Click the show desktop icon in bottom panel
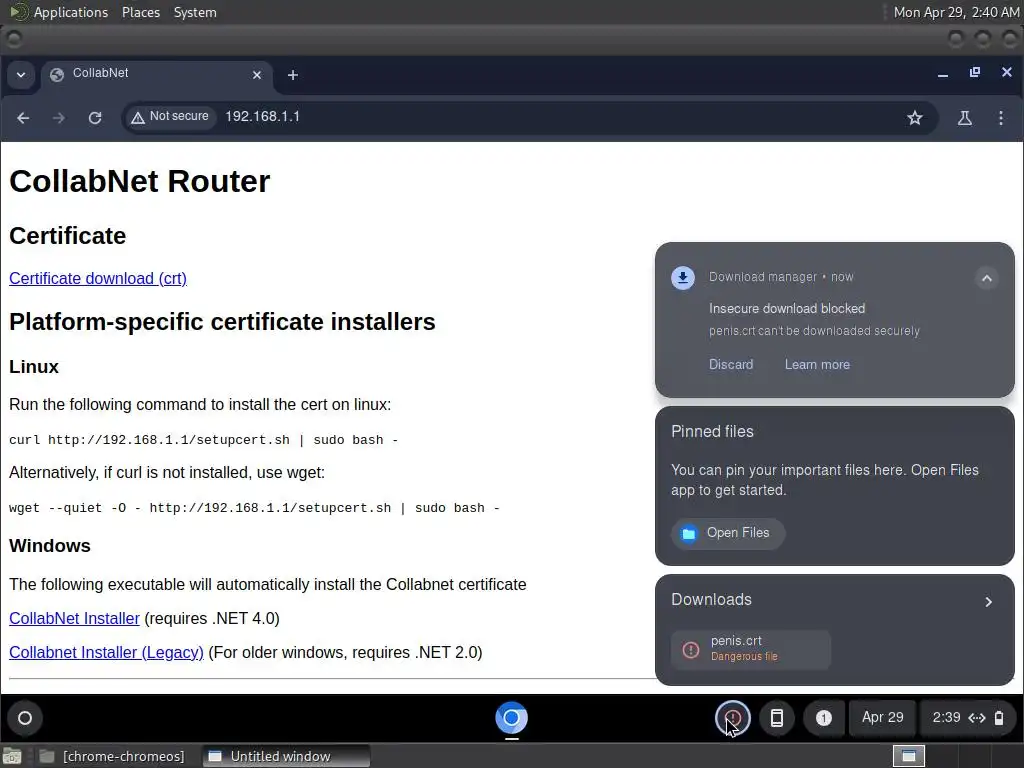 tap(12, 756)
